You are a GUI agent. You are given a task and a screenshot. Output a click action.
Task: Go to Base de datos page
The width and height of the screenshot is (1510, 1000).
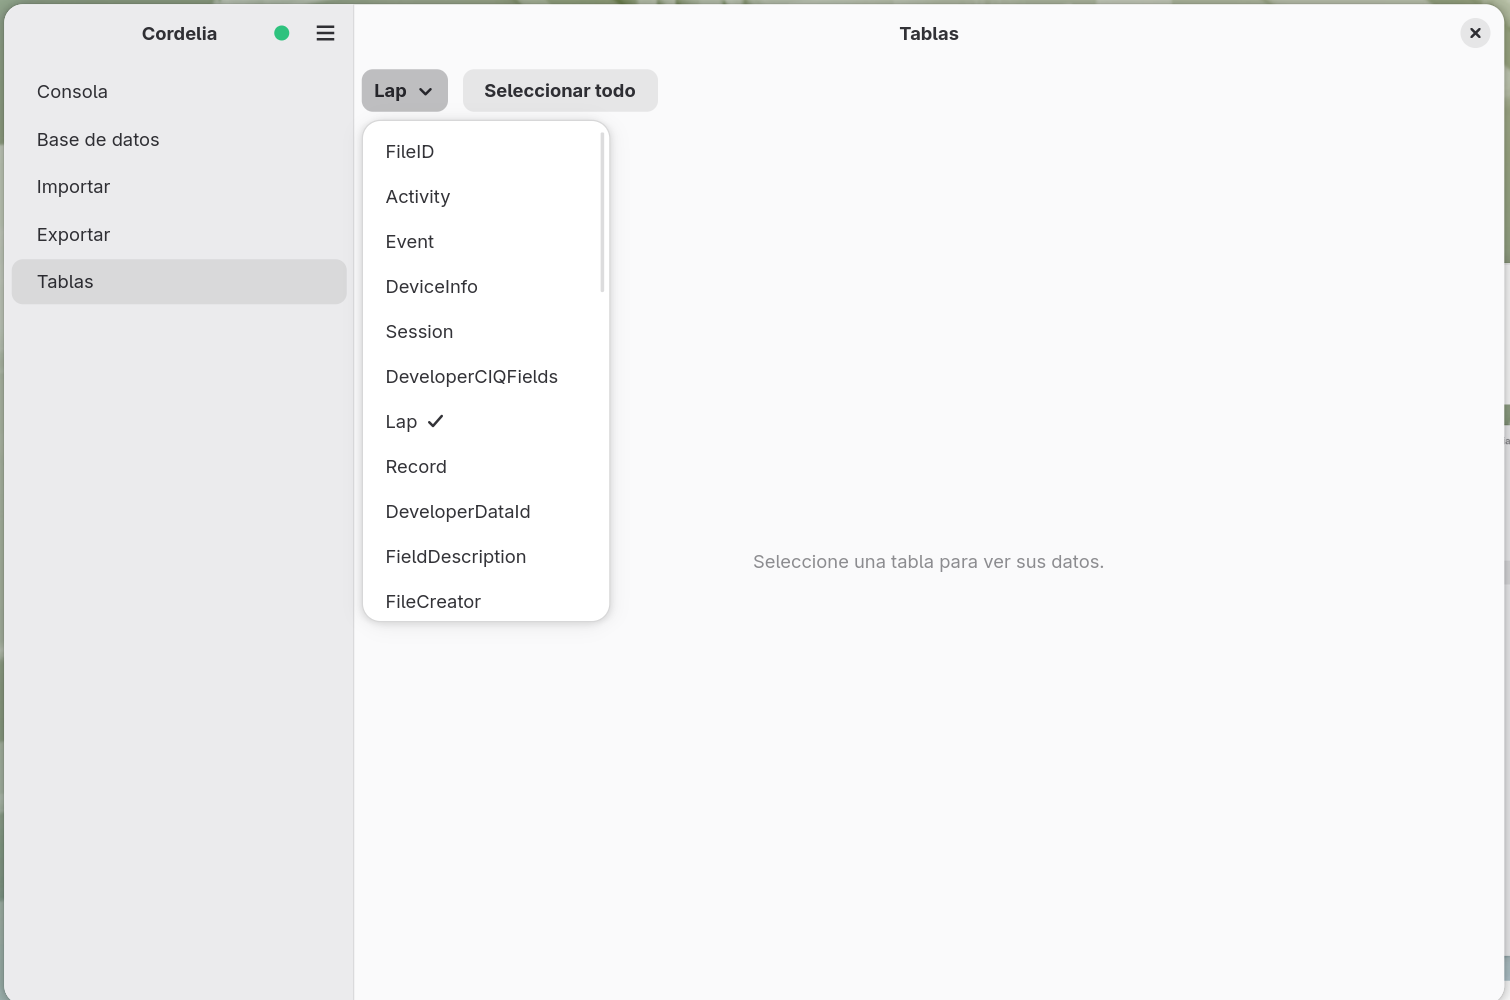tap(179, 139)
